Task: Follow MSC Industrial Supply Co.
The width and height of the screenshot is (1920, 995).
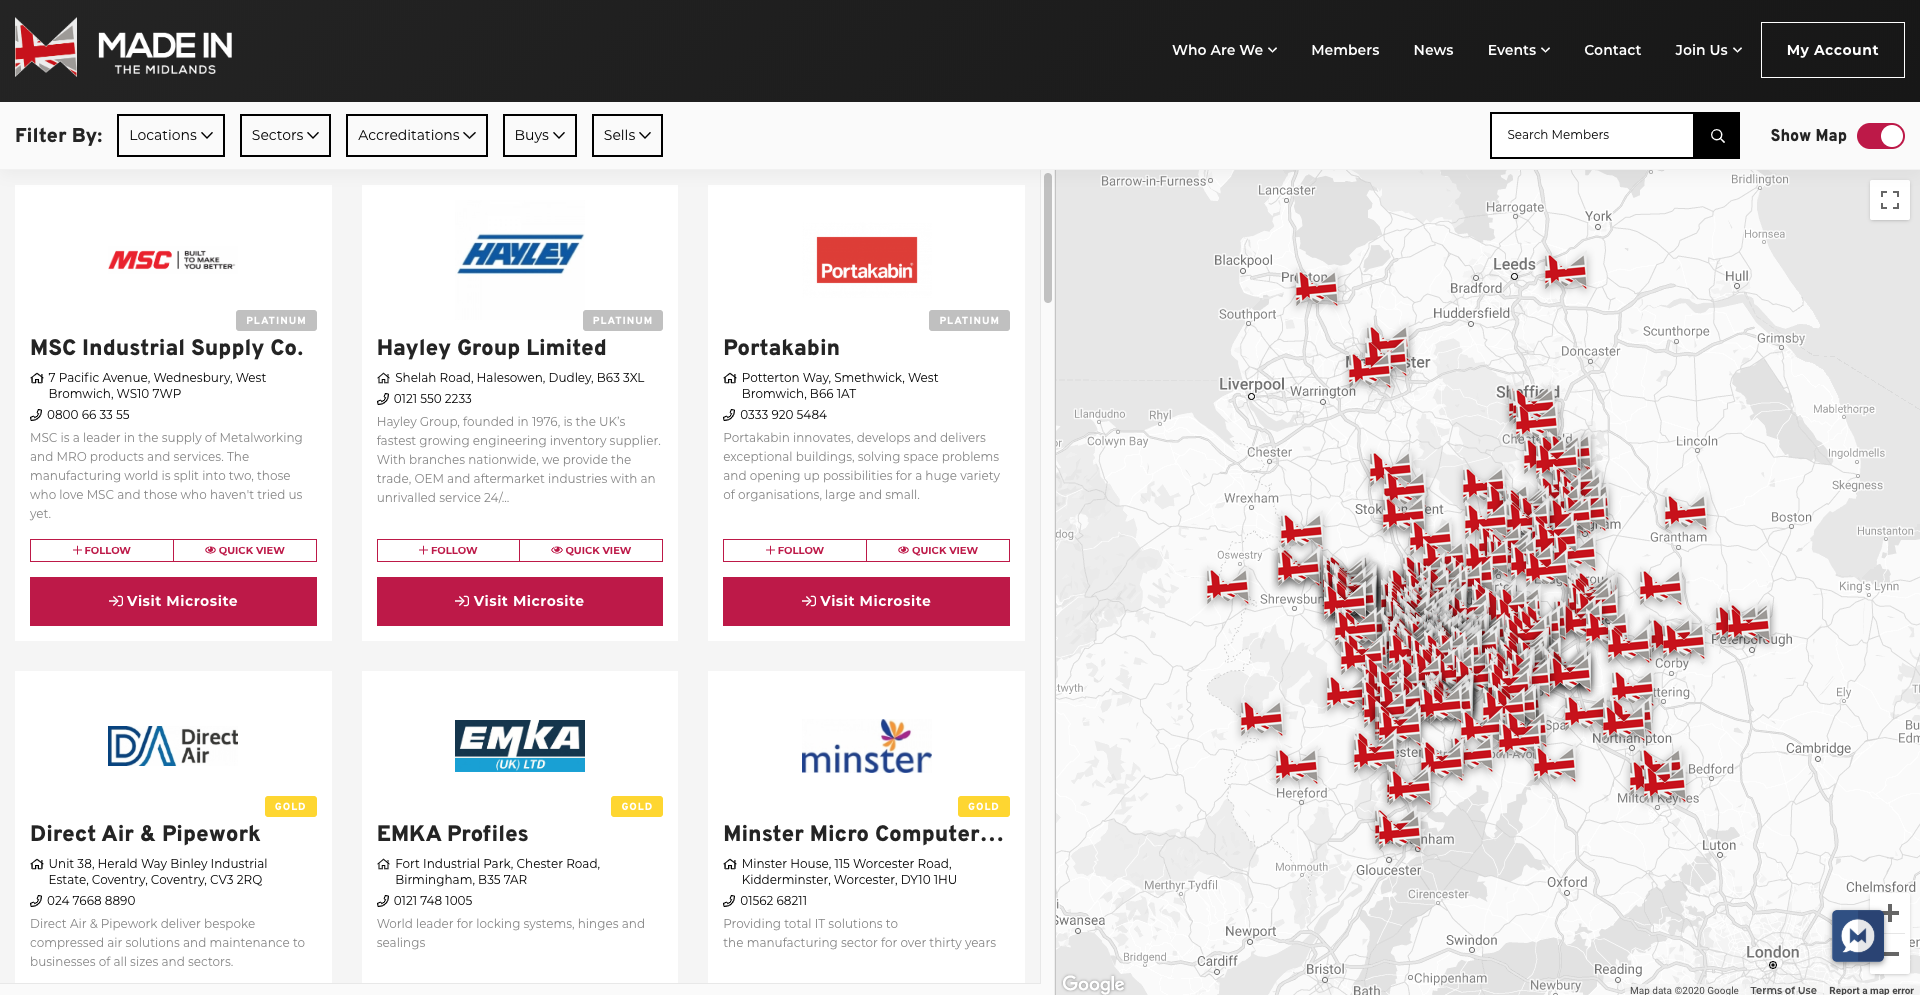Action: tap(102, 551)
